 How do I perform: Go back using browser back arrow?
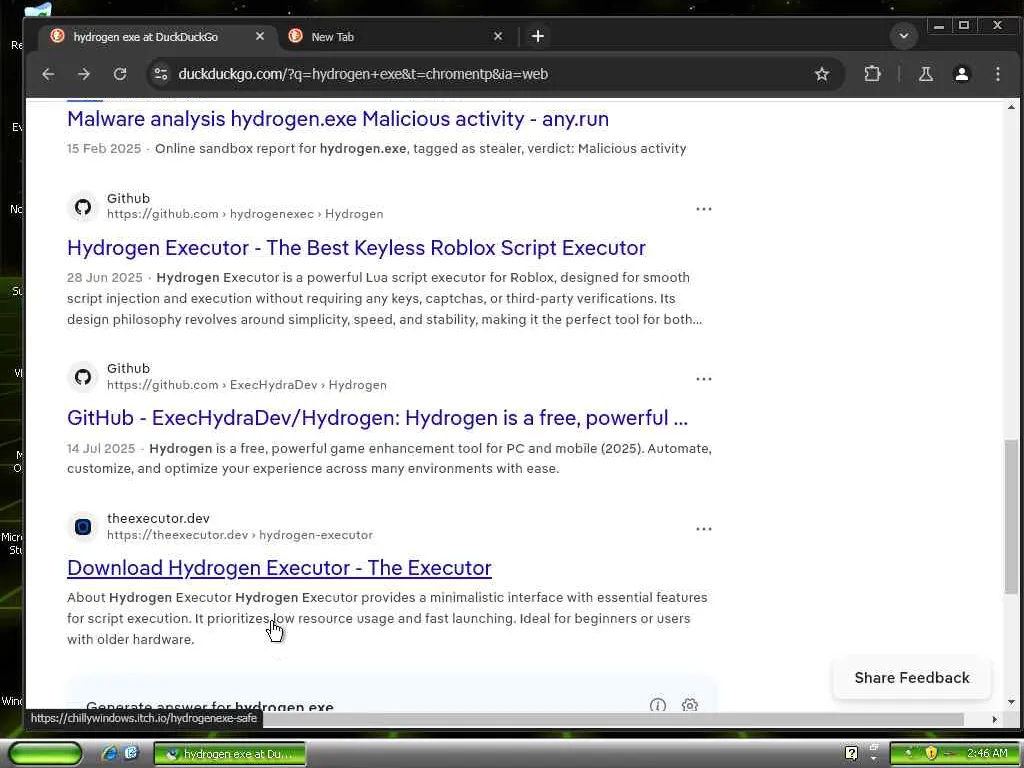coord(48,74)
